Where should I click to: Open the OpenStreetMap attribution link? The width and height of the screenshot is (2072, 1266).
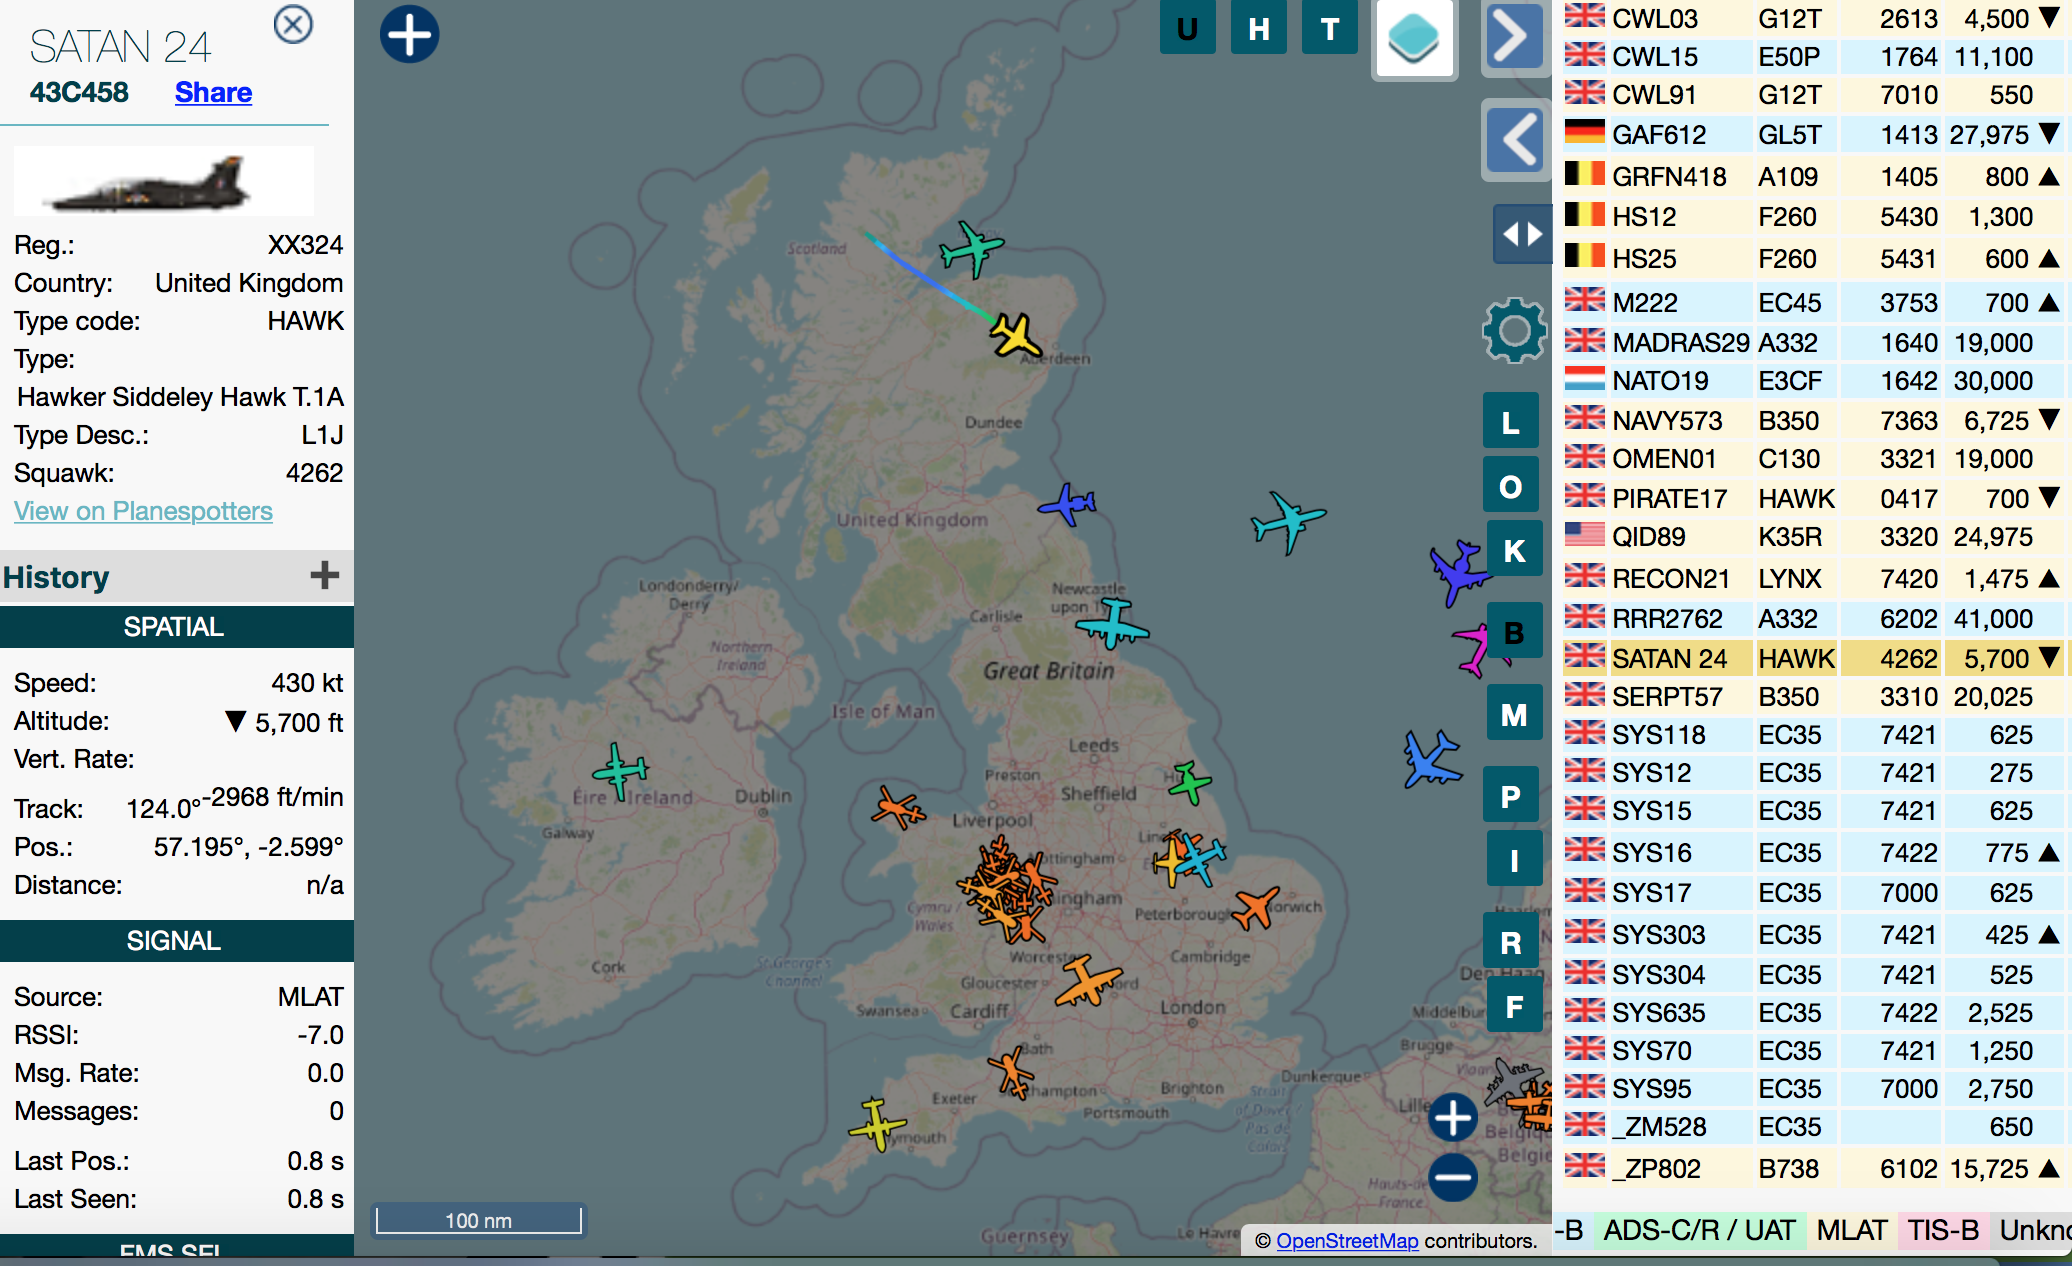[x=1347, y=1241]
